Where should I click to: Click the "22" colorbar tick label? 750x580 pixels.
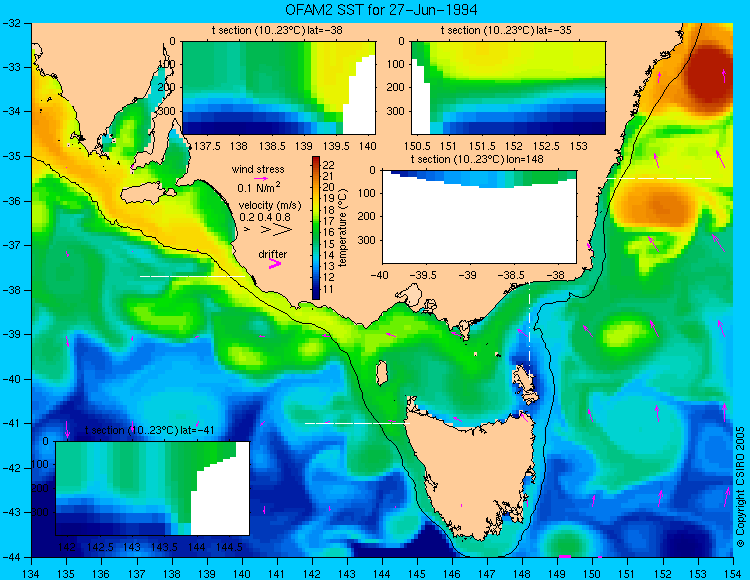click(x=329, y=165)
